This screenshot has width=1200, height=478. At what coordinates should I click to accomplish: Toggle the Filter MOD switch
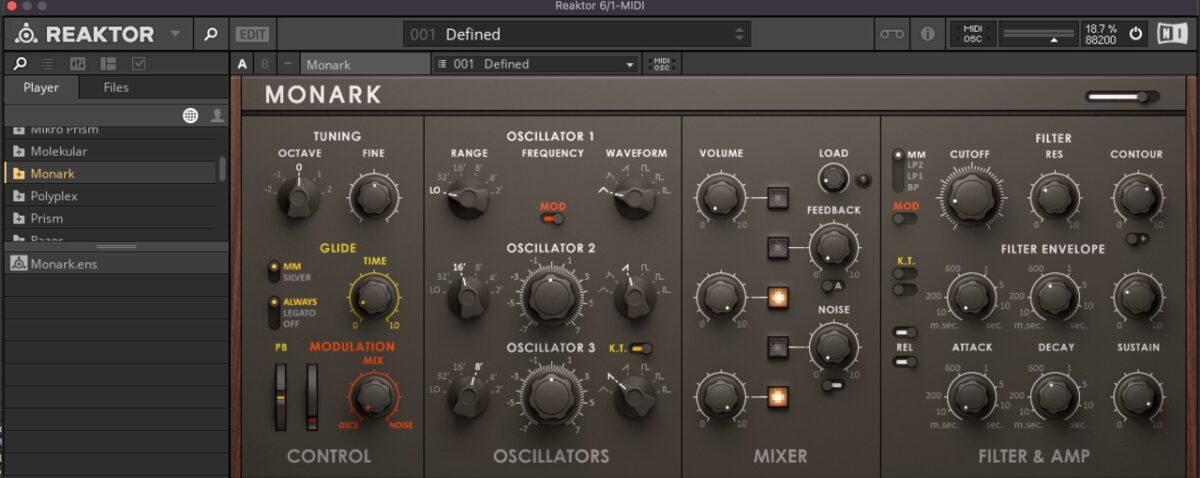coord(905,218)
